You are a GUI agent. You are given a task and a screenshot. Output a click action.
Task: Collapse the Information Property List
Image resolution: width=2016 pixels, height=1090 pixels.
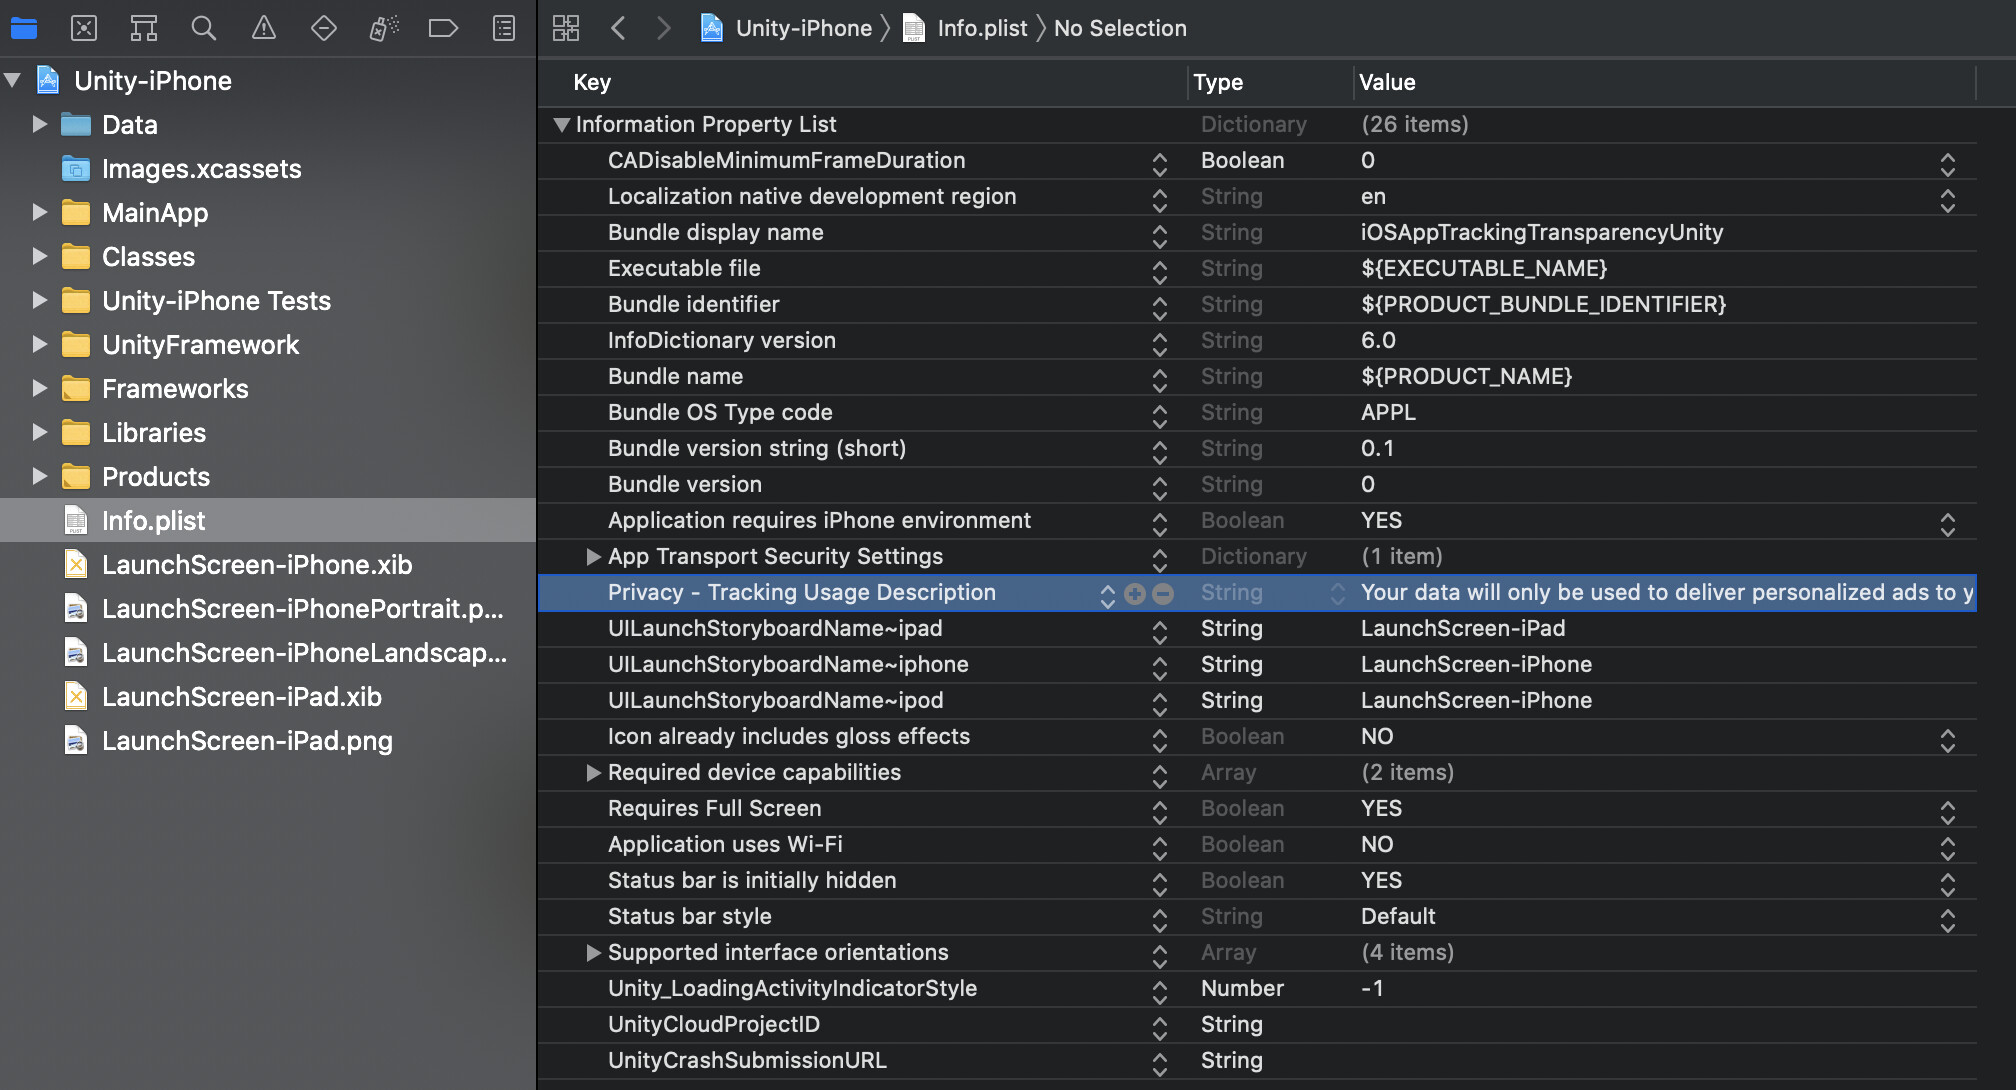pyautogui.click(x=562, y=124)
